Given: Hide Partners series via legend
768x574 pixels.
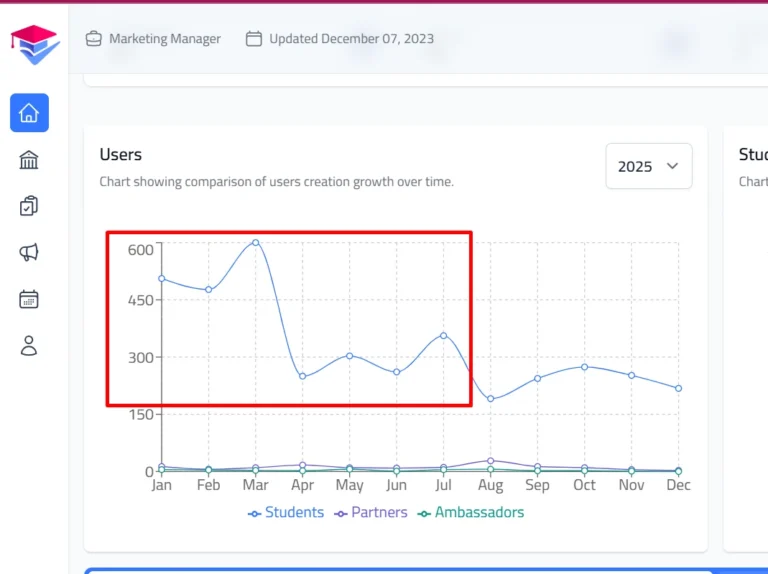Looking at the screenshot, I should [370, 512].
